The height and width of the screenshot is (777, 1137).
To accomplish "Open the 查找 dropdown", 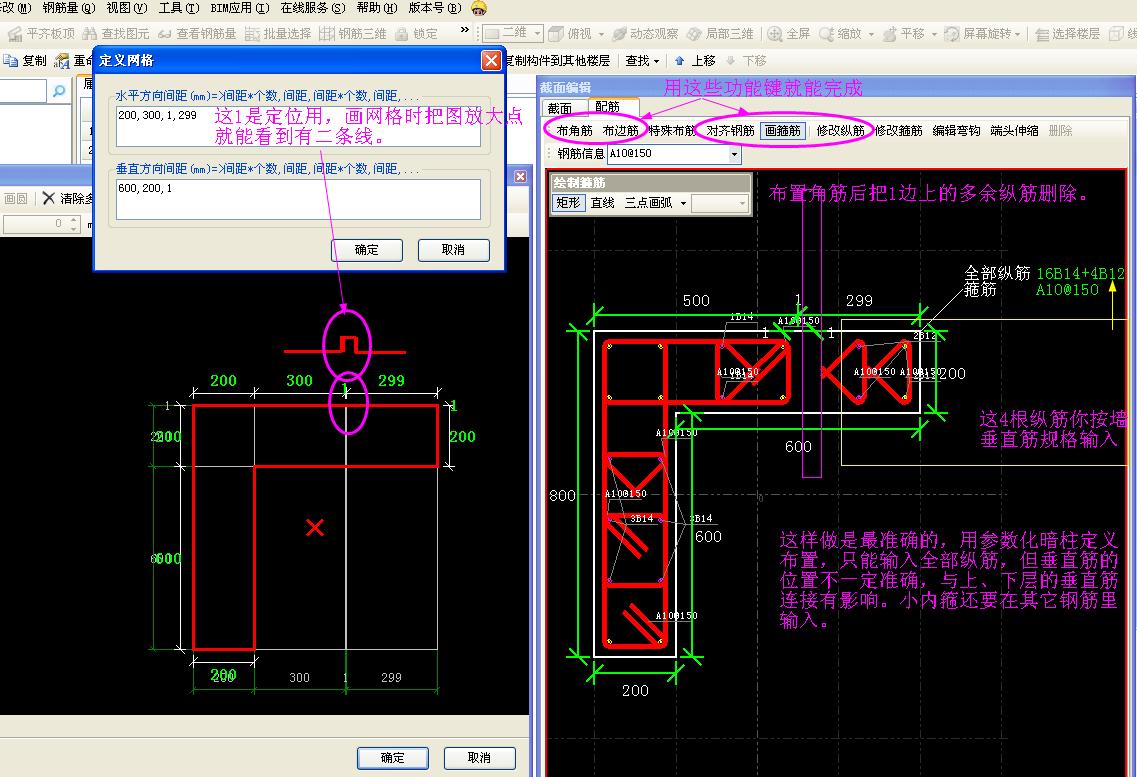I will click(642, 61).
